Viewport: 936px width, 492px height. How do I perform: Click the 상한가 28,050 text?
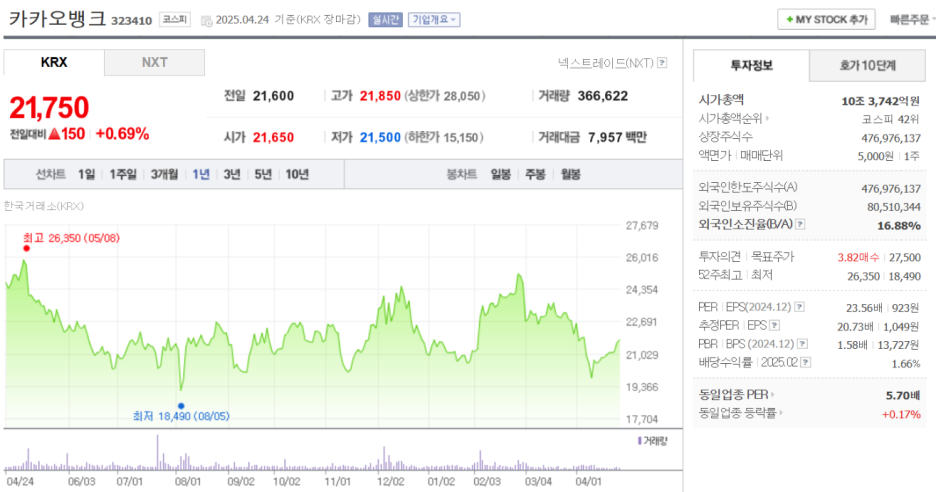click(x=445, y=96)
